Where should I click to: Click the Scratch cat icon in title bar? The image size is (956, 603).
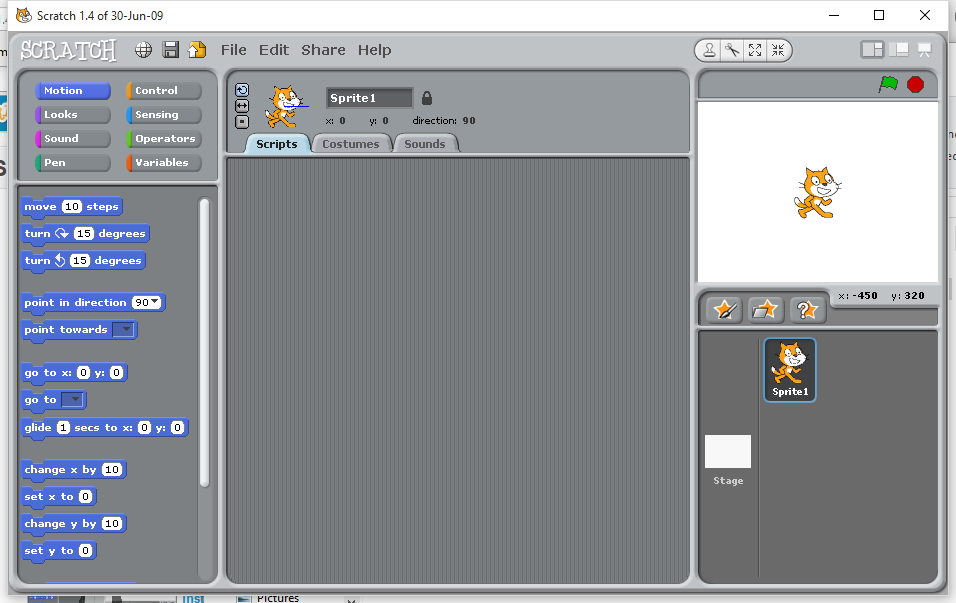click(x=24, y=15)
